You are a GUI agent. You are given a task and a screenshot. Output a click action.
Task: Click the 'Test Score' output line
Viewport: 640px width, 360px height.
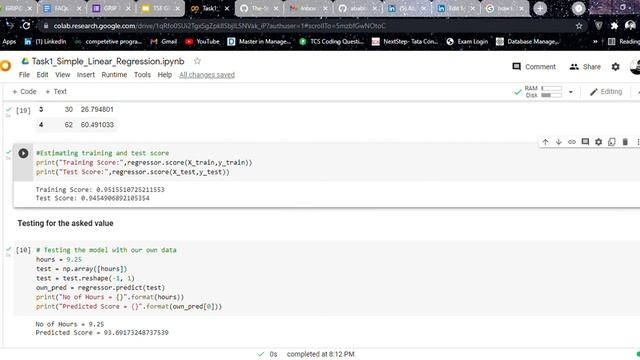pyautogui.click(x=92, y=198)
